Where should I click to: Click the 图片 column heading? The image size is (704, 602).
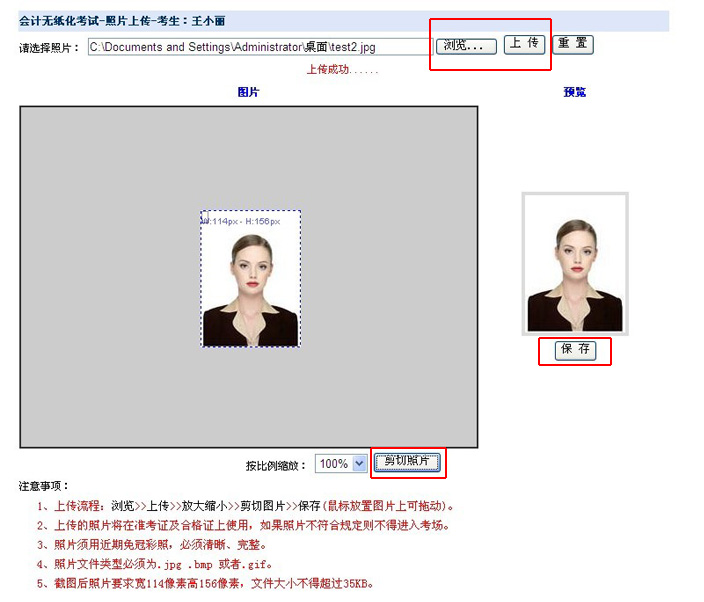pyautogui.click(x=248, y=92)
